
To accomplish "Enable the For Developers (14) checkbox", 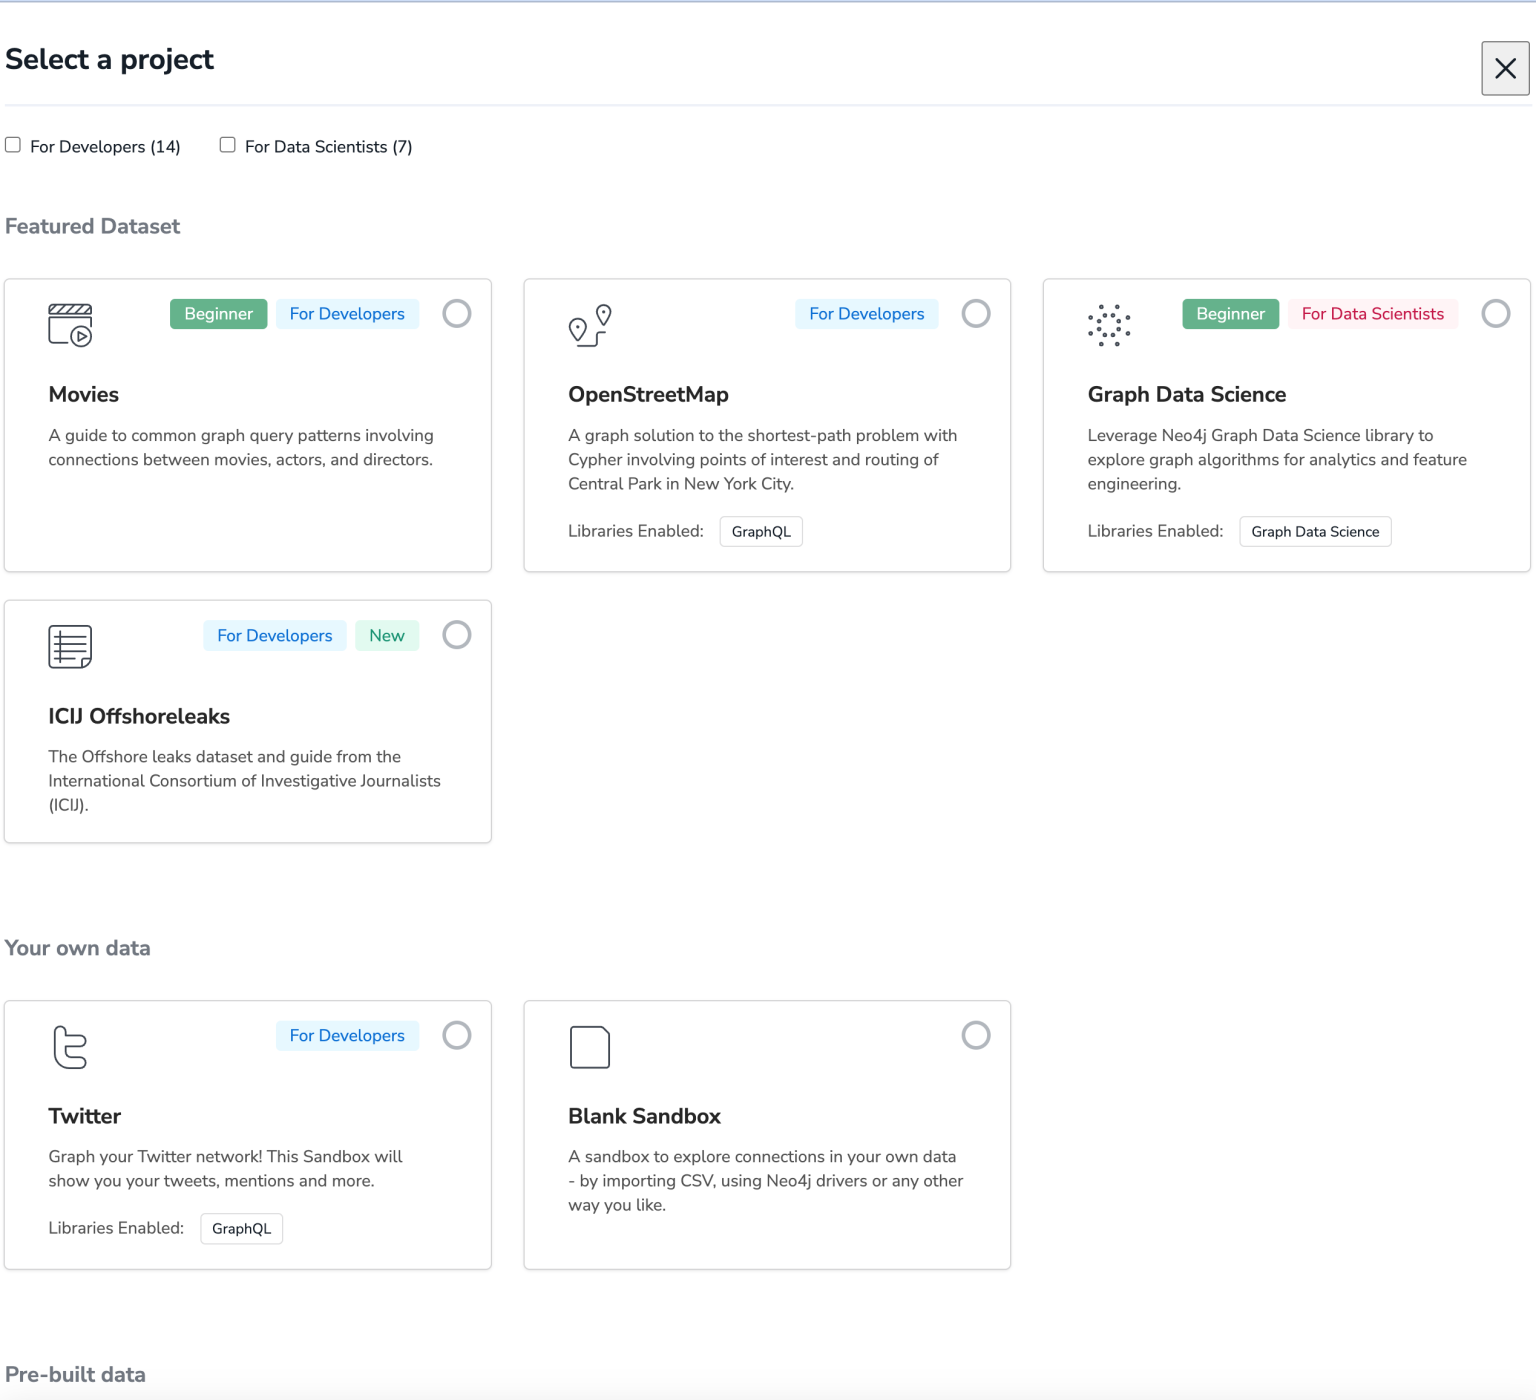I will (x=12, y=144).
